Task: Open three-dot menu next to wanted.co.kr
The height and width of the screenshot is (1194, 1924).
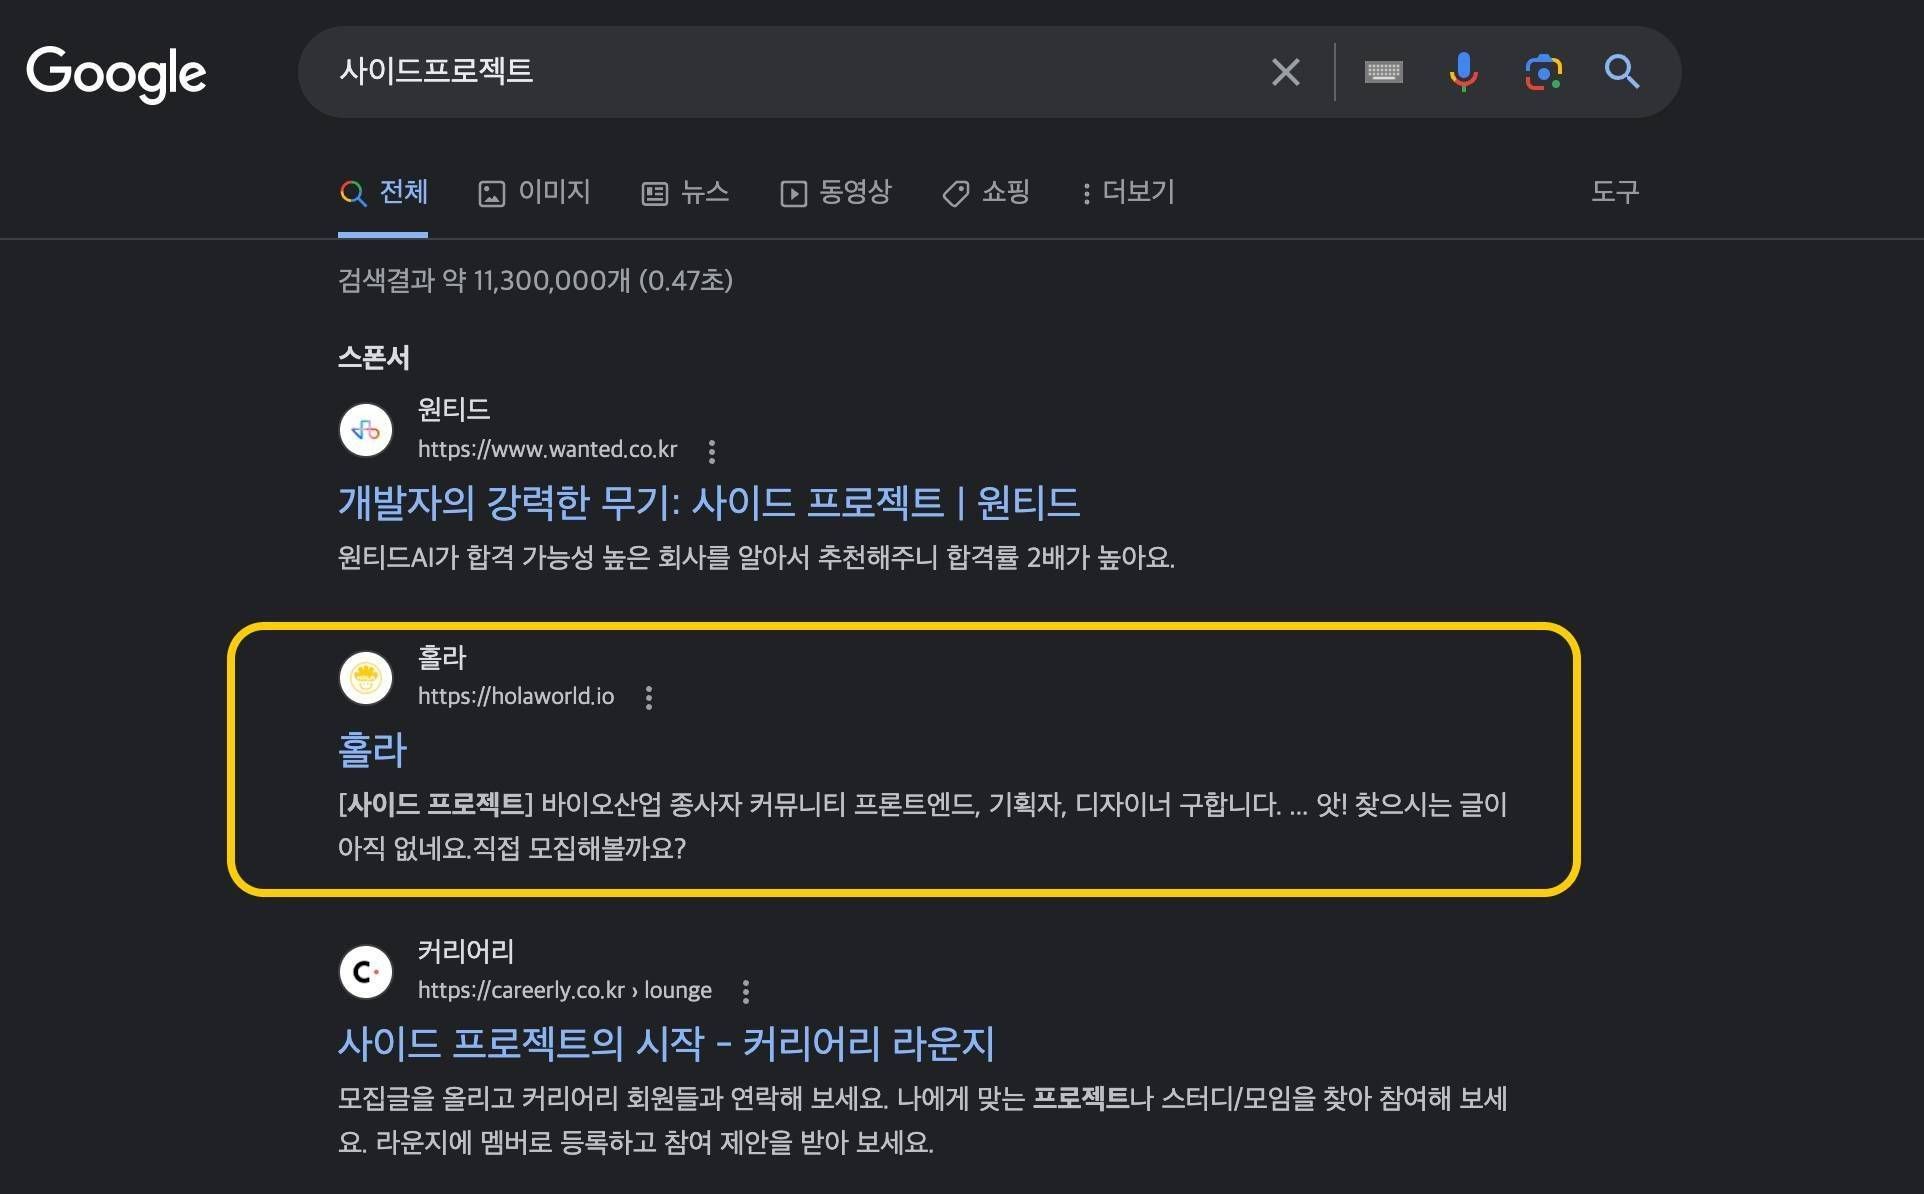Action: click(x=712, y=451)
